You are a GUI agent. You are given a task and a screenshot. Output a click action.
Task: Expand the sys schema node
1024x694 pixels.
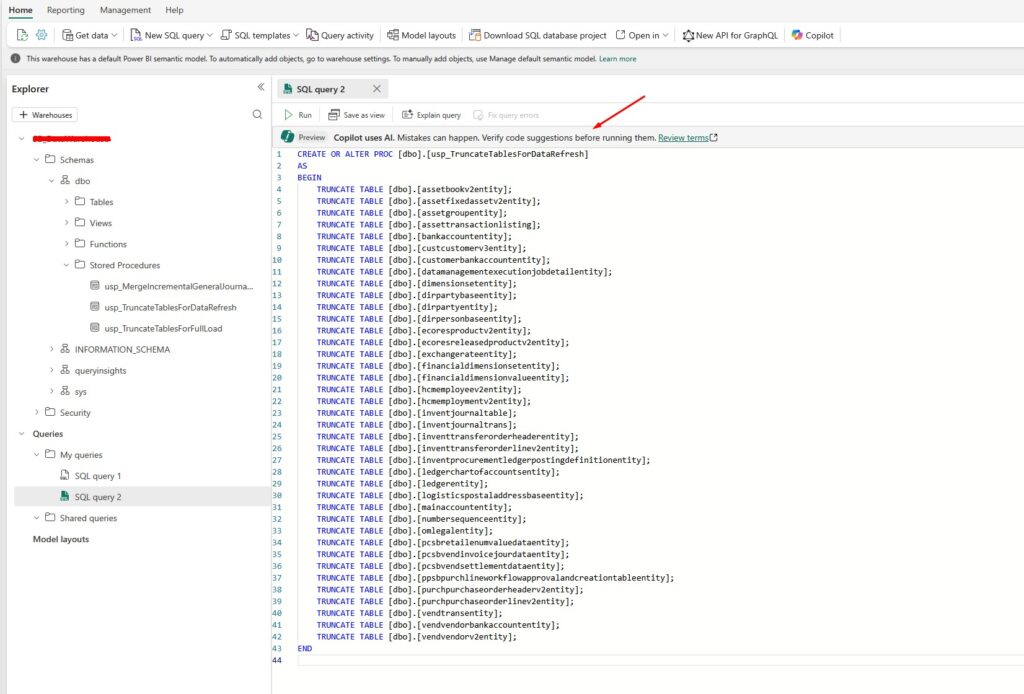tap(52, 391)
